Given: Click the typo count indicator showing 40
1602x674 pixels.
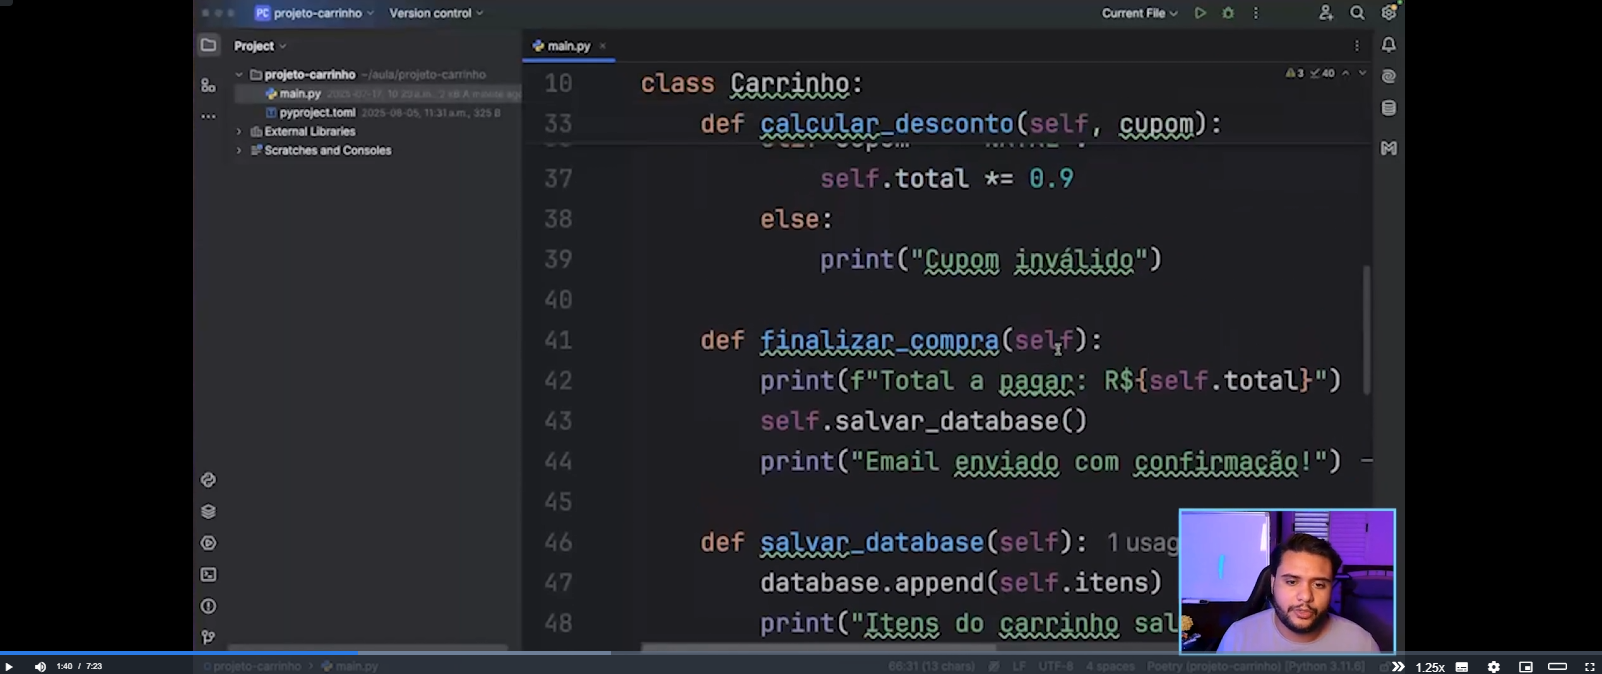Looking at the screenshot, I should [1322, 73].
